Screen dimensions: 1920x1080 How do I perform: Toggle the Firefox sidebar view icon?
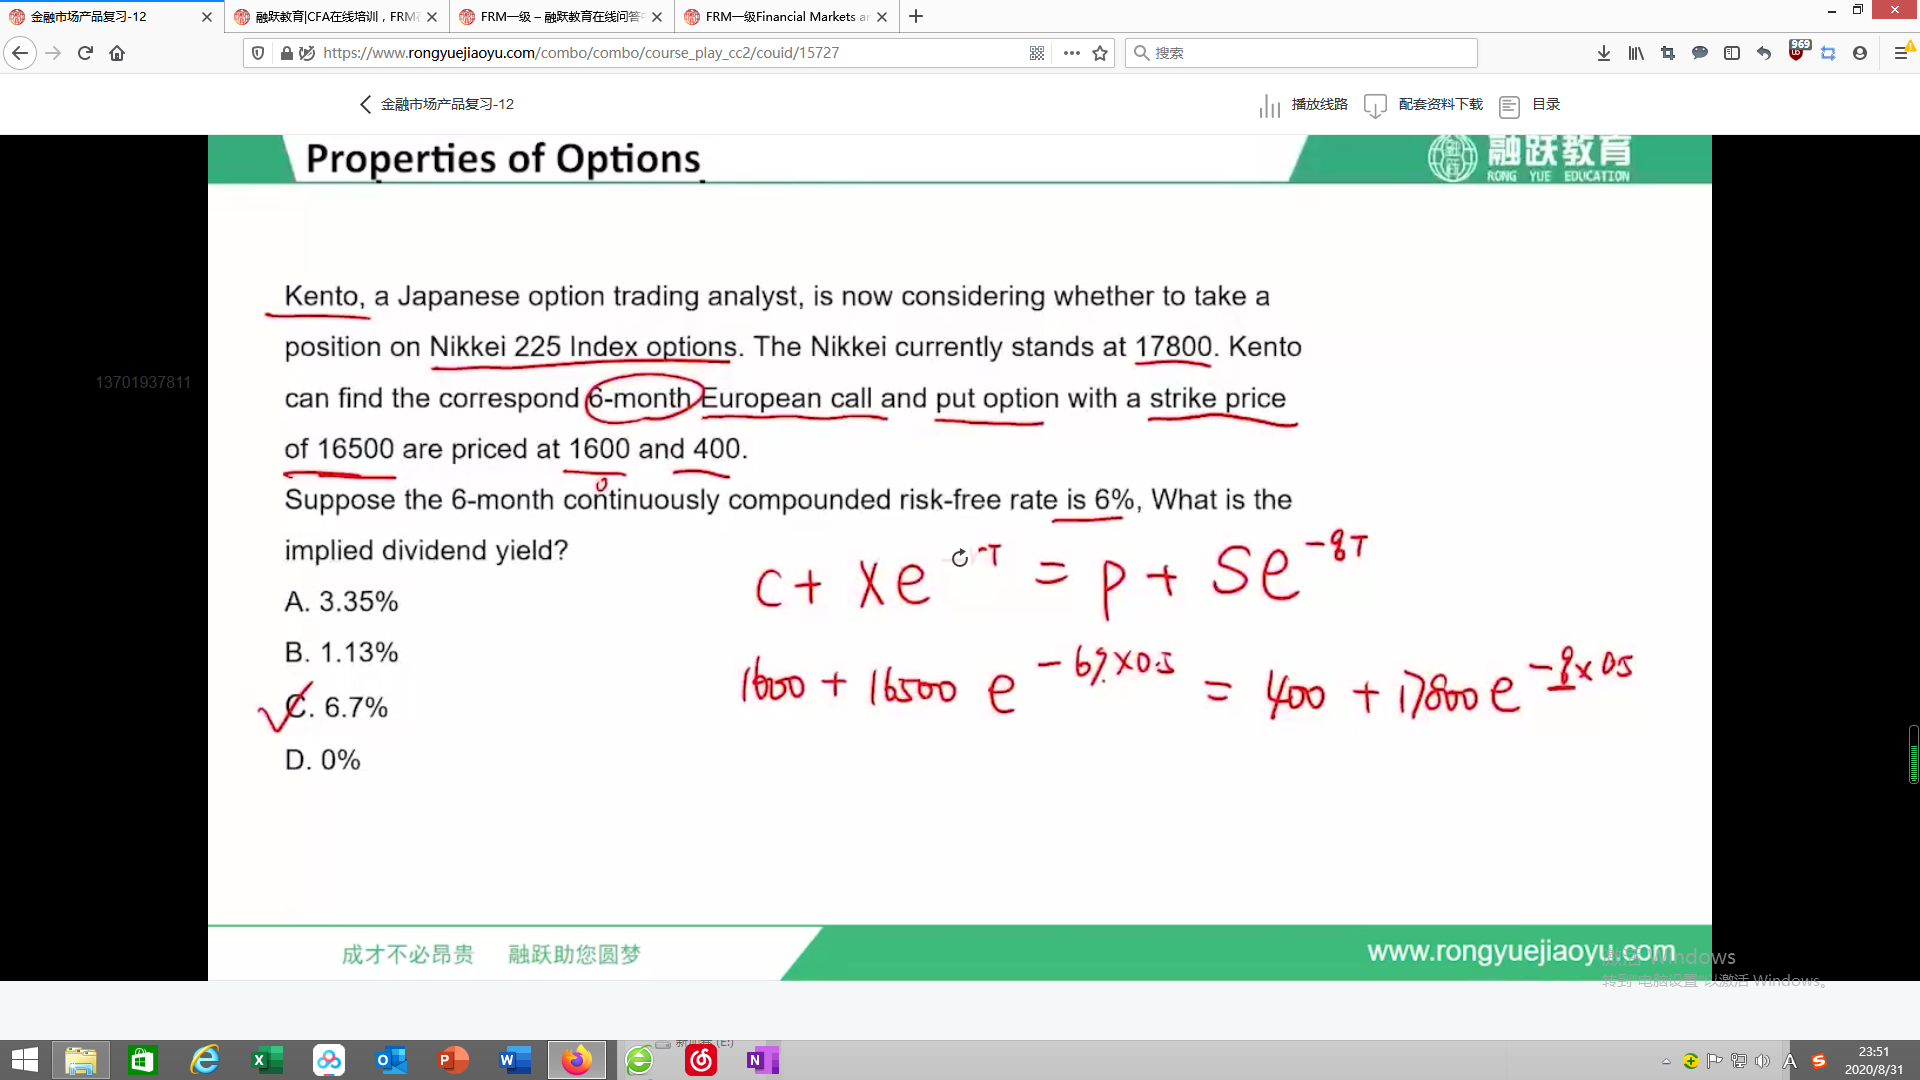[x=1732, y=53]
